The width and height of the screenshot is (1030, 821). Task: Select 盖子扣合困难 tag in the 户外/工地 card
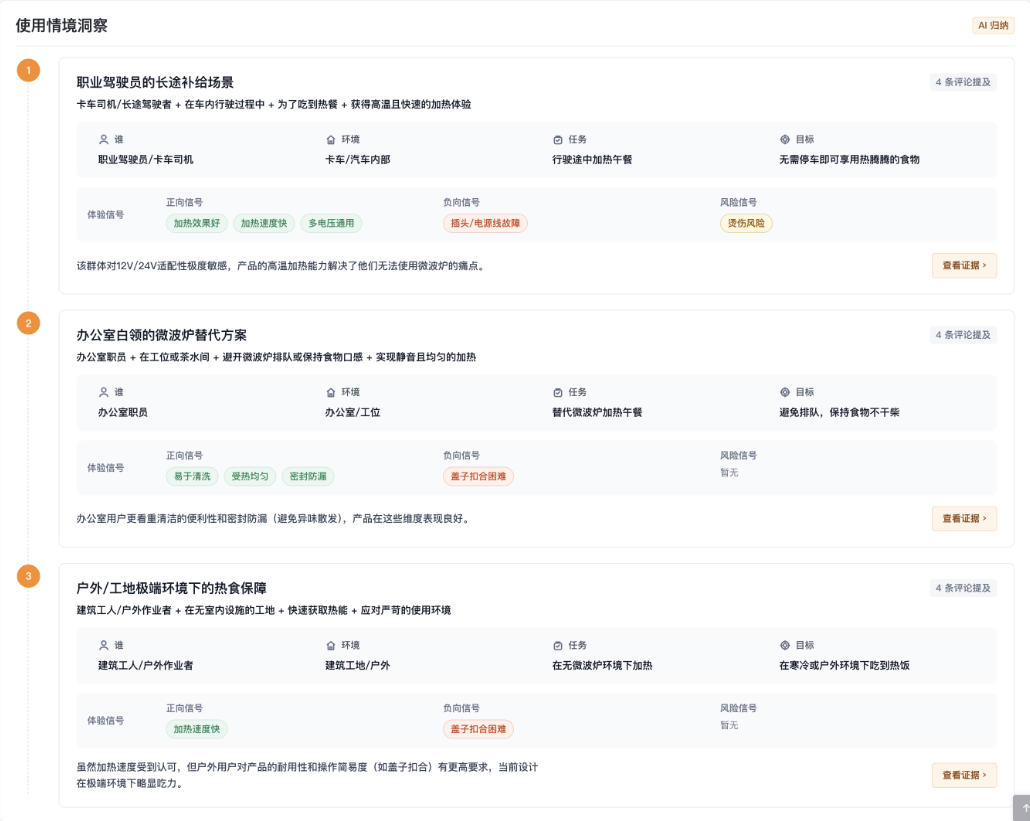pyautogui.click(x=478, y=729)
